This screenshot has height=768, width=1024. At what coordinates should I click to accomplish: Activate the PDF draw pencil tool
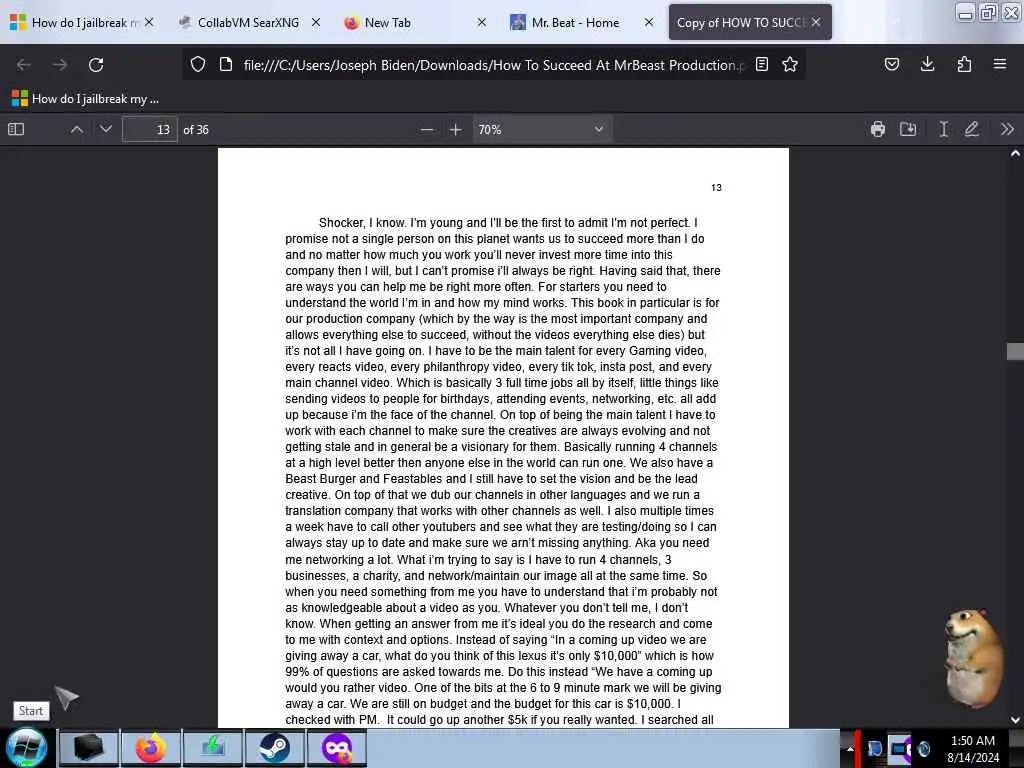pyautogui.click(x=972, y=129)
